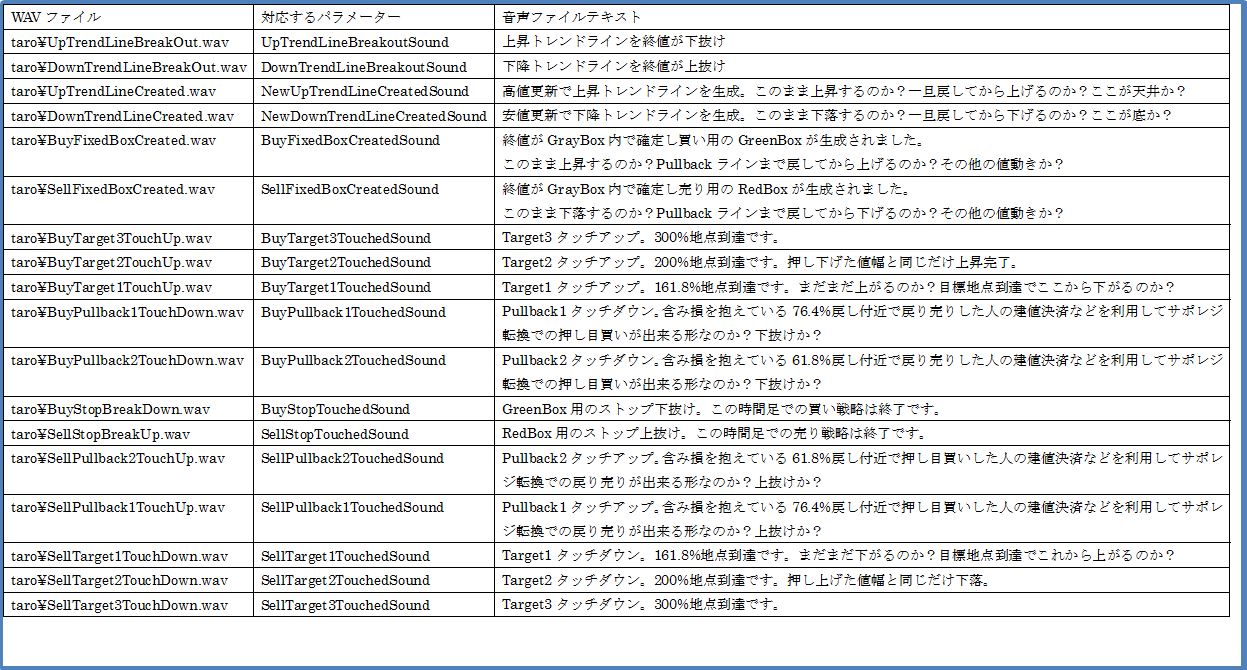The height and width of the screenshot is (670, 1247).
Task: Click the text starting '安値更新で下降トレンドライン'
Action: coord(836,116)
